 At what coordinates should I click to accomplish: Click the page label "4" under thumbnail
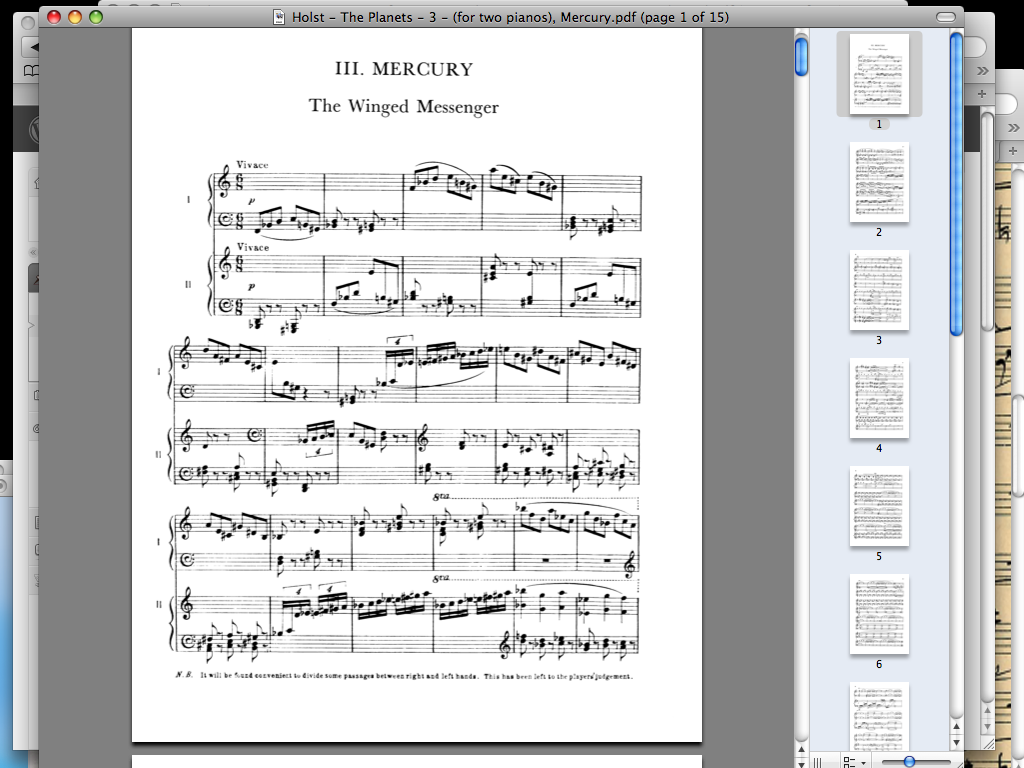coord(879,448)
